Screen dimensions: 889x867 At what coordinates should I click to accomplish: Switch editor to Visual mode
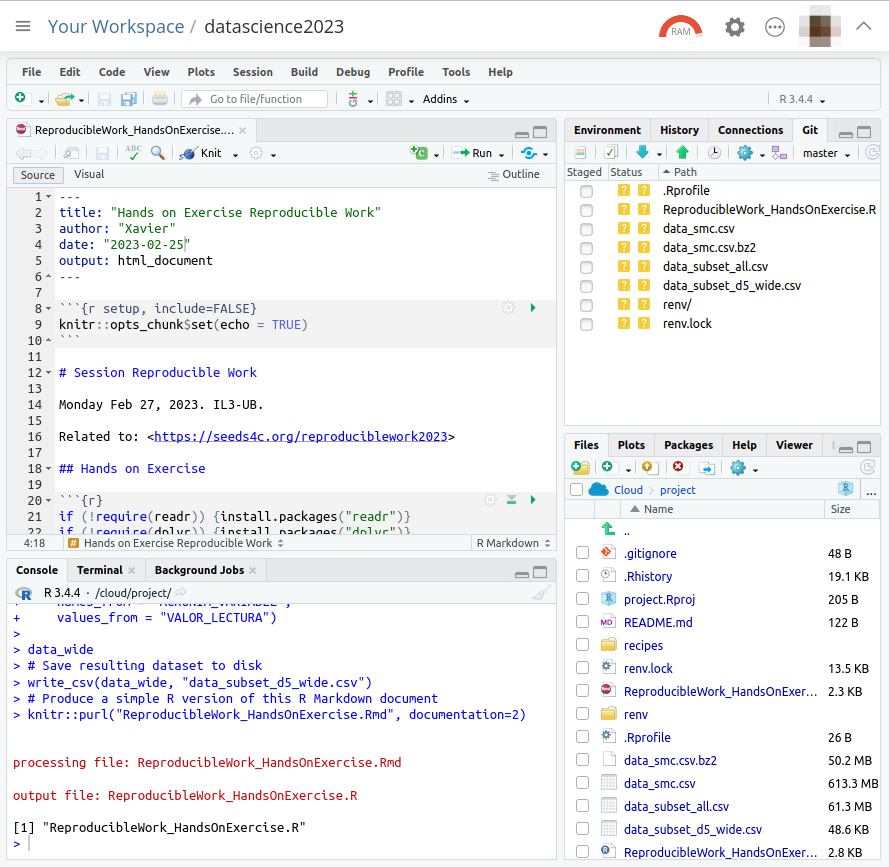89,174
